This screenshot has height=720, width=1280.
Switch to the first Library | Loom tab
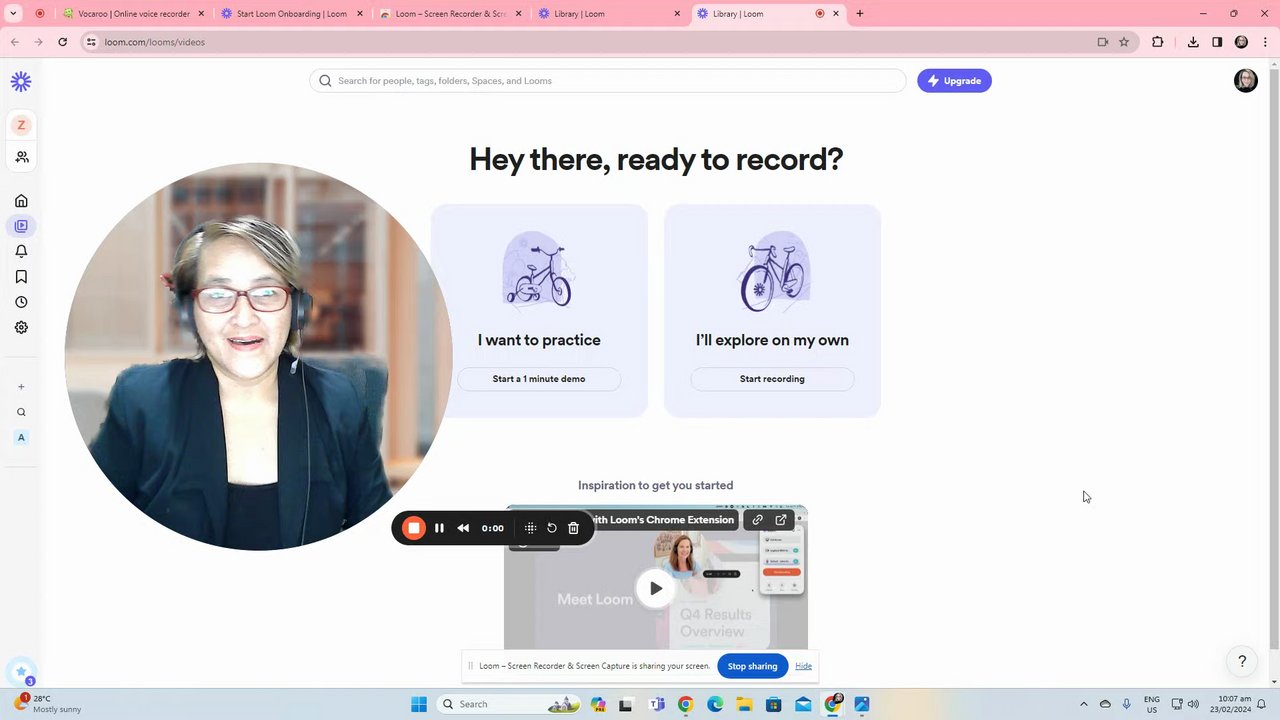[610, 14]
